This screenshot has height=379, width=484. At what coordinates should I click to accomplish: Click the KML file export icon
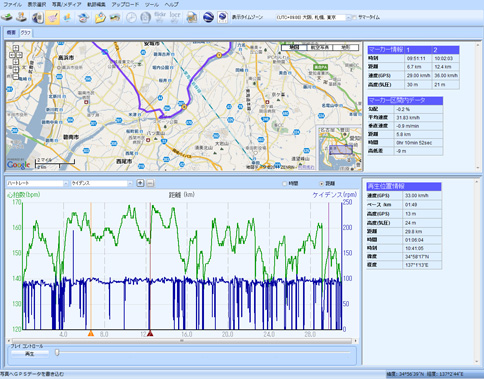222,17
